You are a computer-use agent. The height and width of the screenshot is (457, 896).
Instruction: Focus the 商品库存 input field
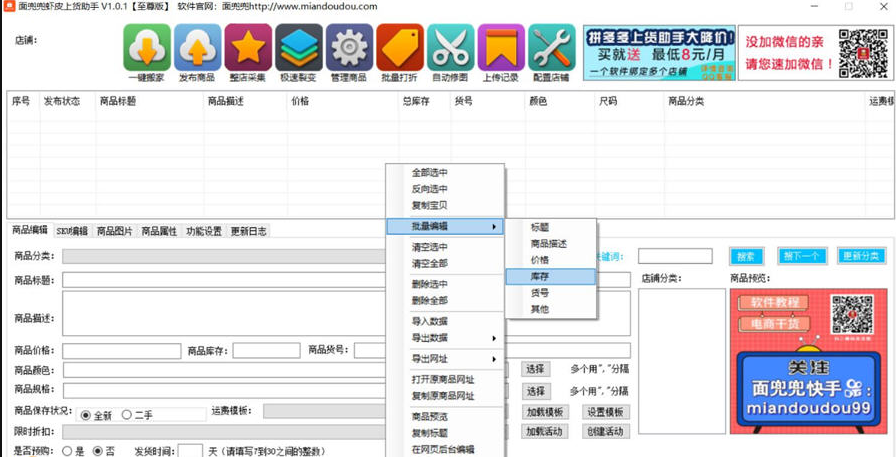(266, 351)
